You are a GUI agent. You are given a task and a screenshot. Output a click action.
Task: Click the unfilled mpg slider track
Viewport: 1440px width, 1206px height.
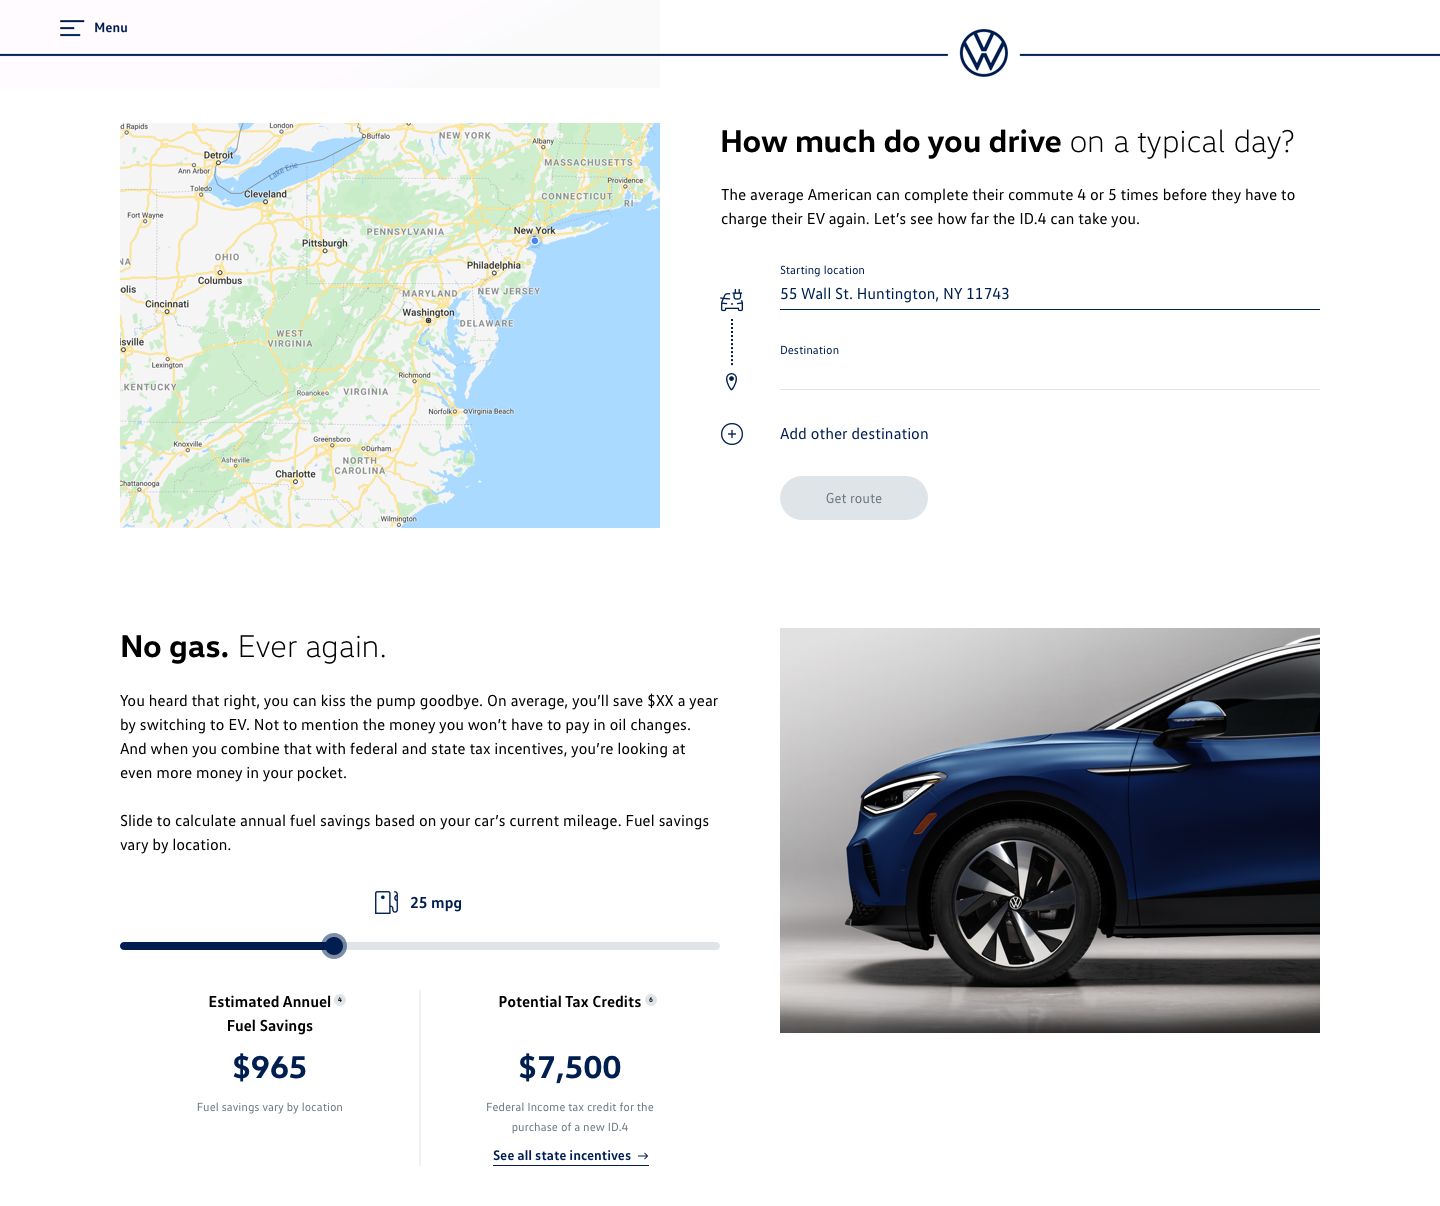click(x=533, y=946)
